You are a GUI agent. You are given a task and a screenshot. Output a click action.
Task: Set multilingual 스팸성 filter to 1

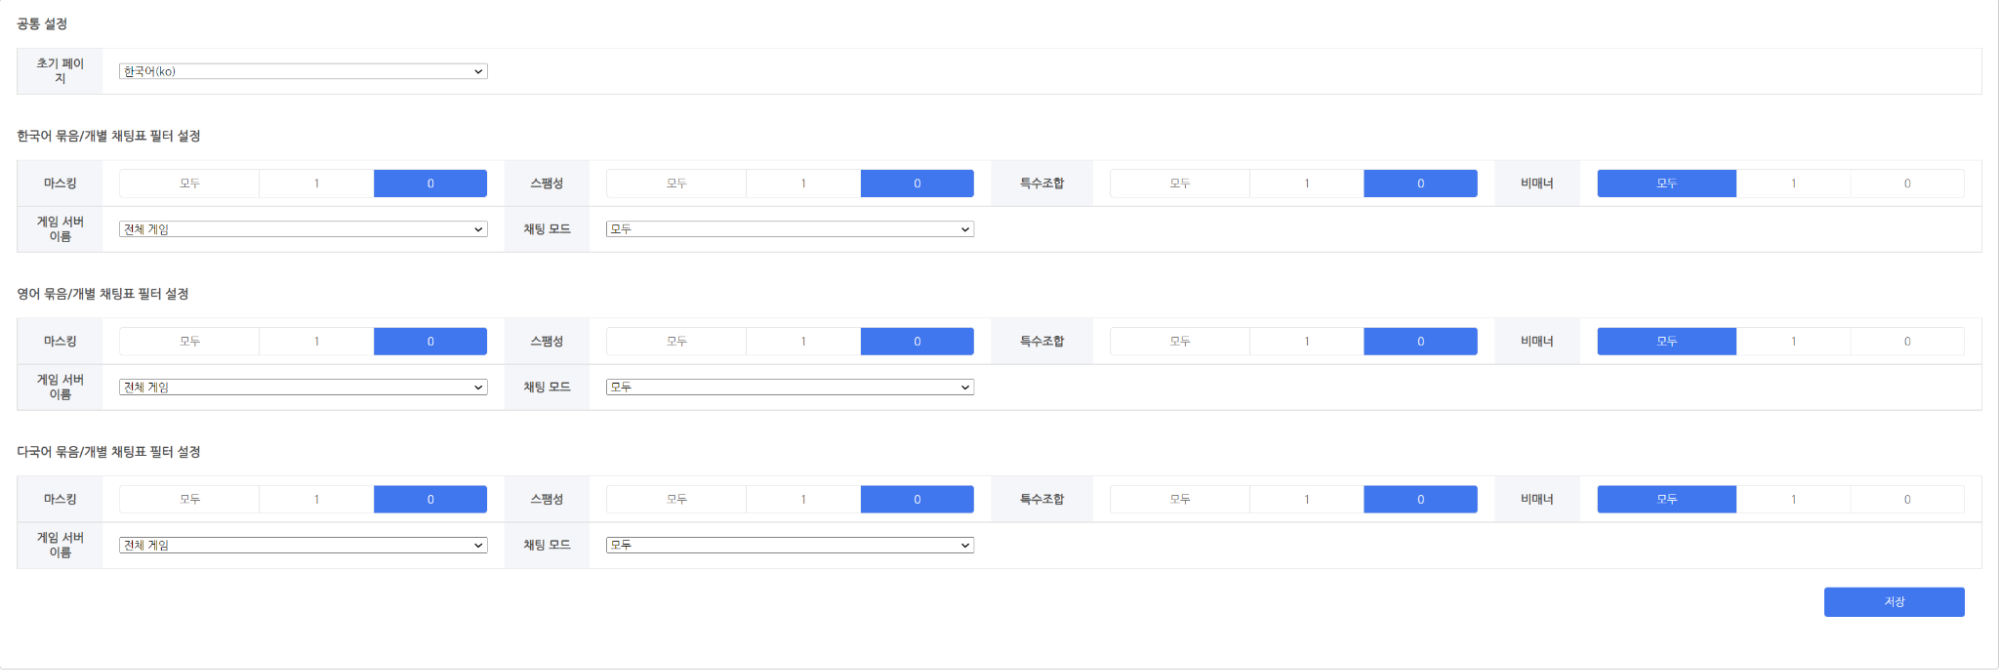(803, 499)
